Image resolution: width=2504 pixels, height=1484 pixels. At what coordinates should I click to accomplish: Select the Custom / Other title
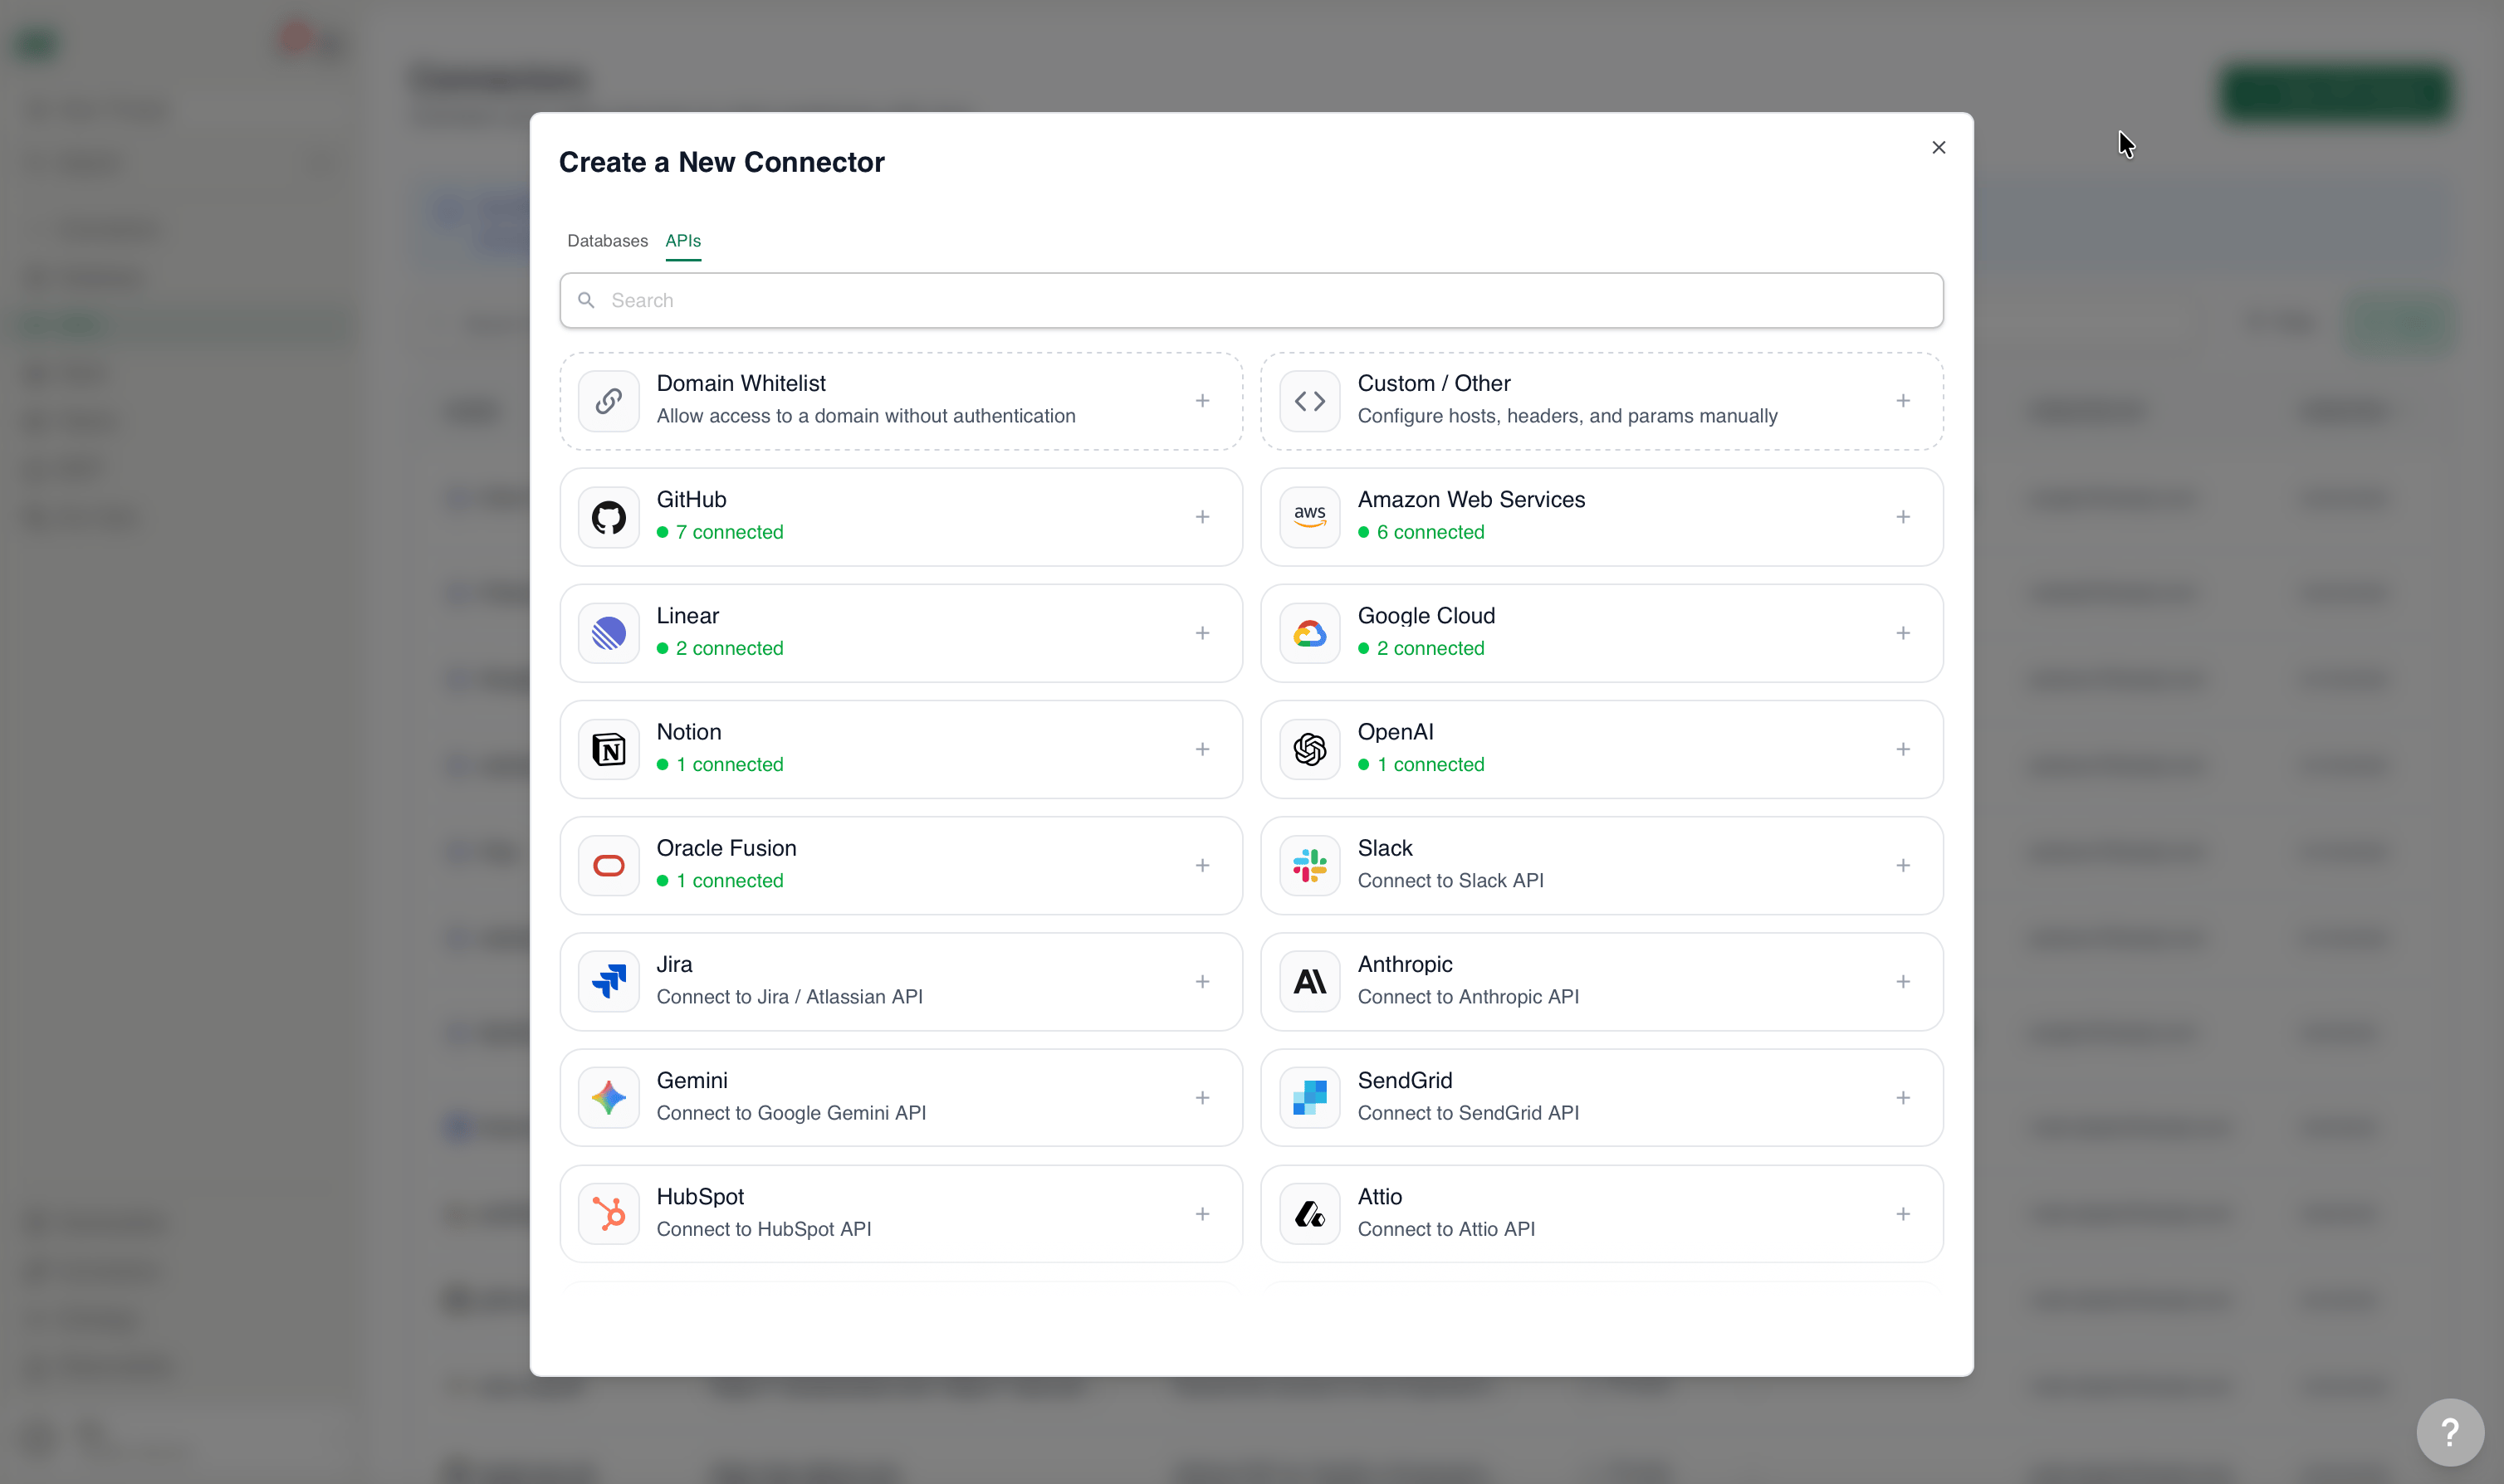pyautogui.click(x=1433, y=383)
